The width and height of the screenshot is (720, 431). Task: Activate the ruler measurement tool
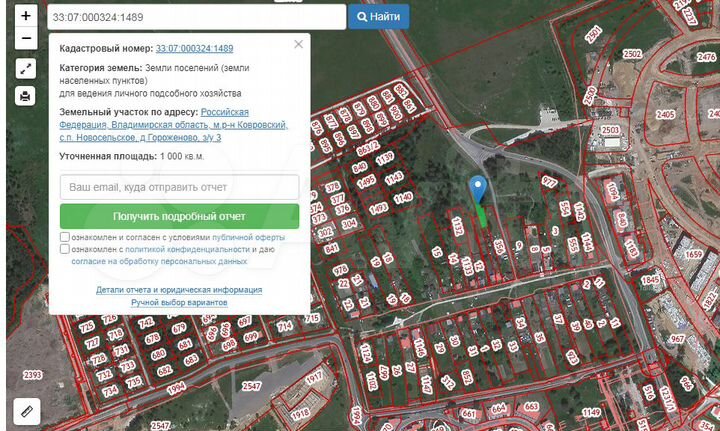point(26,409)
